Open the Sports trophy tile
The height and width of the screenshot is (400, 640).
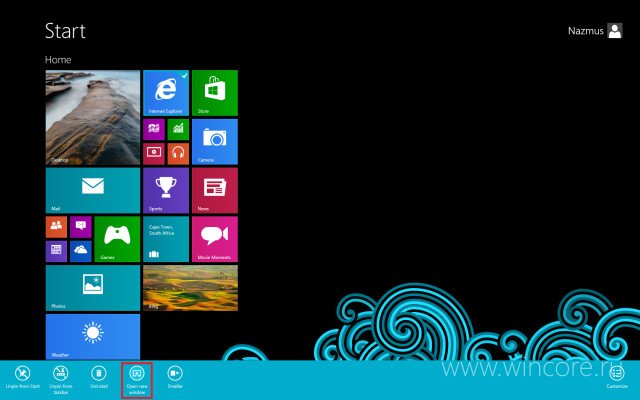pos(166,190)
